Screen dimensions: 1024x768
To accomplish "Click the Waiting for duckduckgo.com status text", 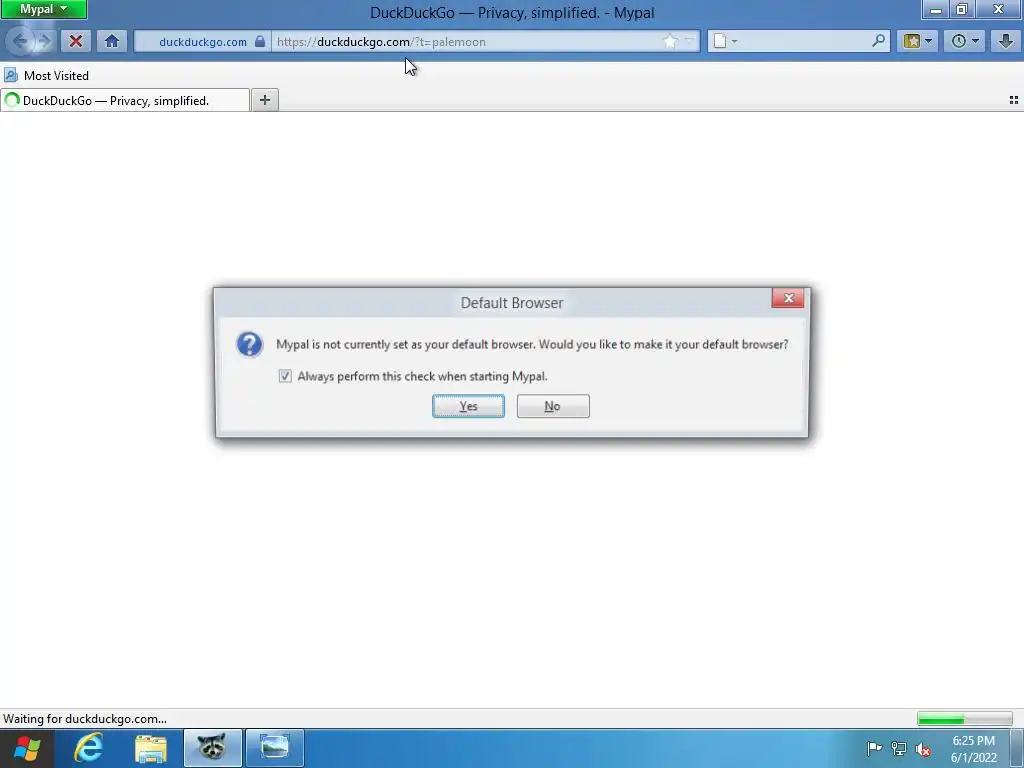I will (x=85, y=719).
